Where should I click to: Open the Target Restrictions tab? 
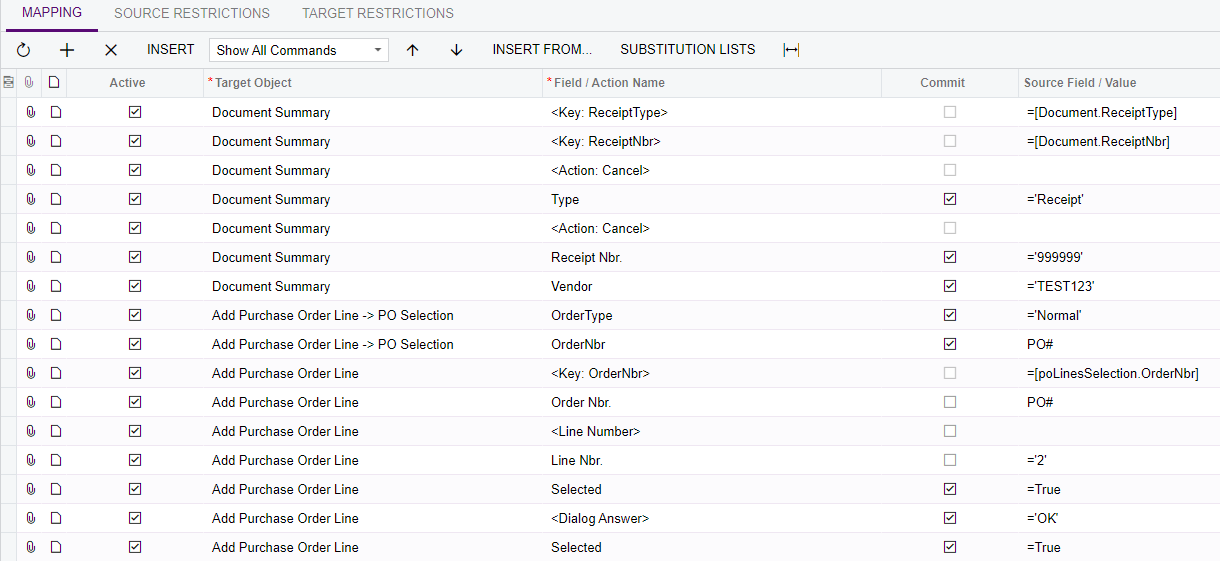point(378,13)
